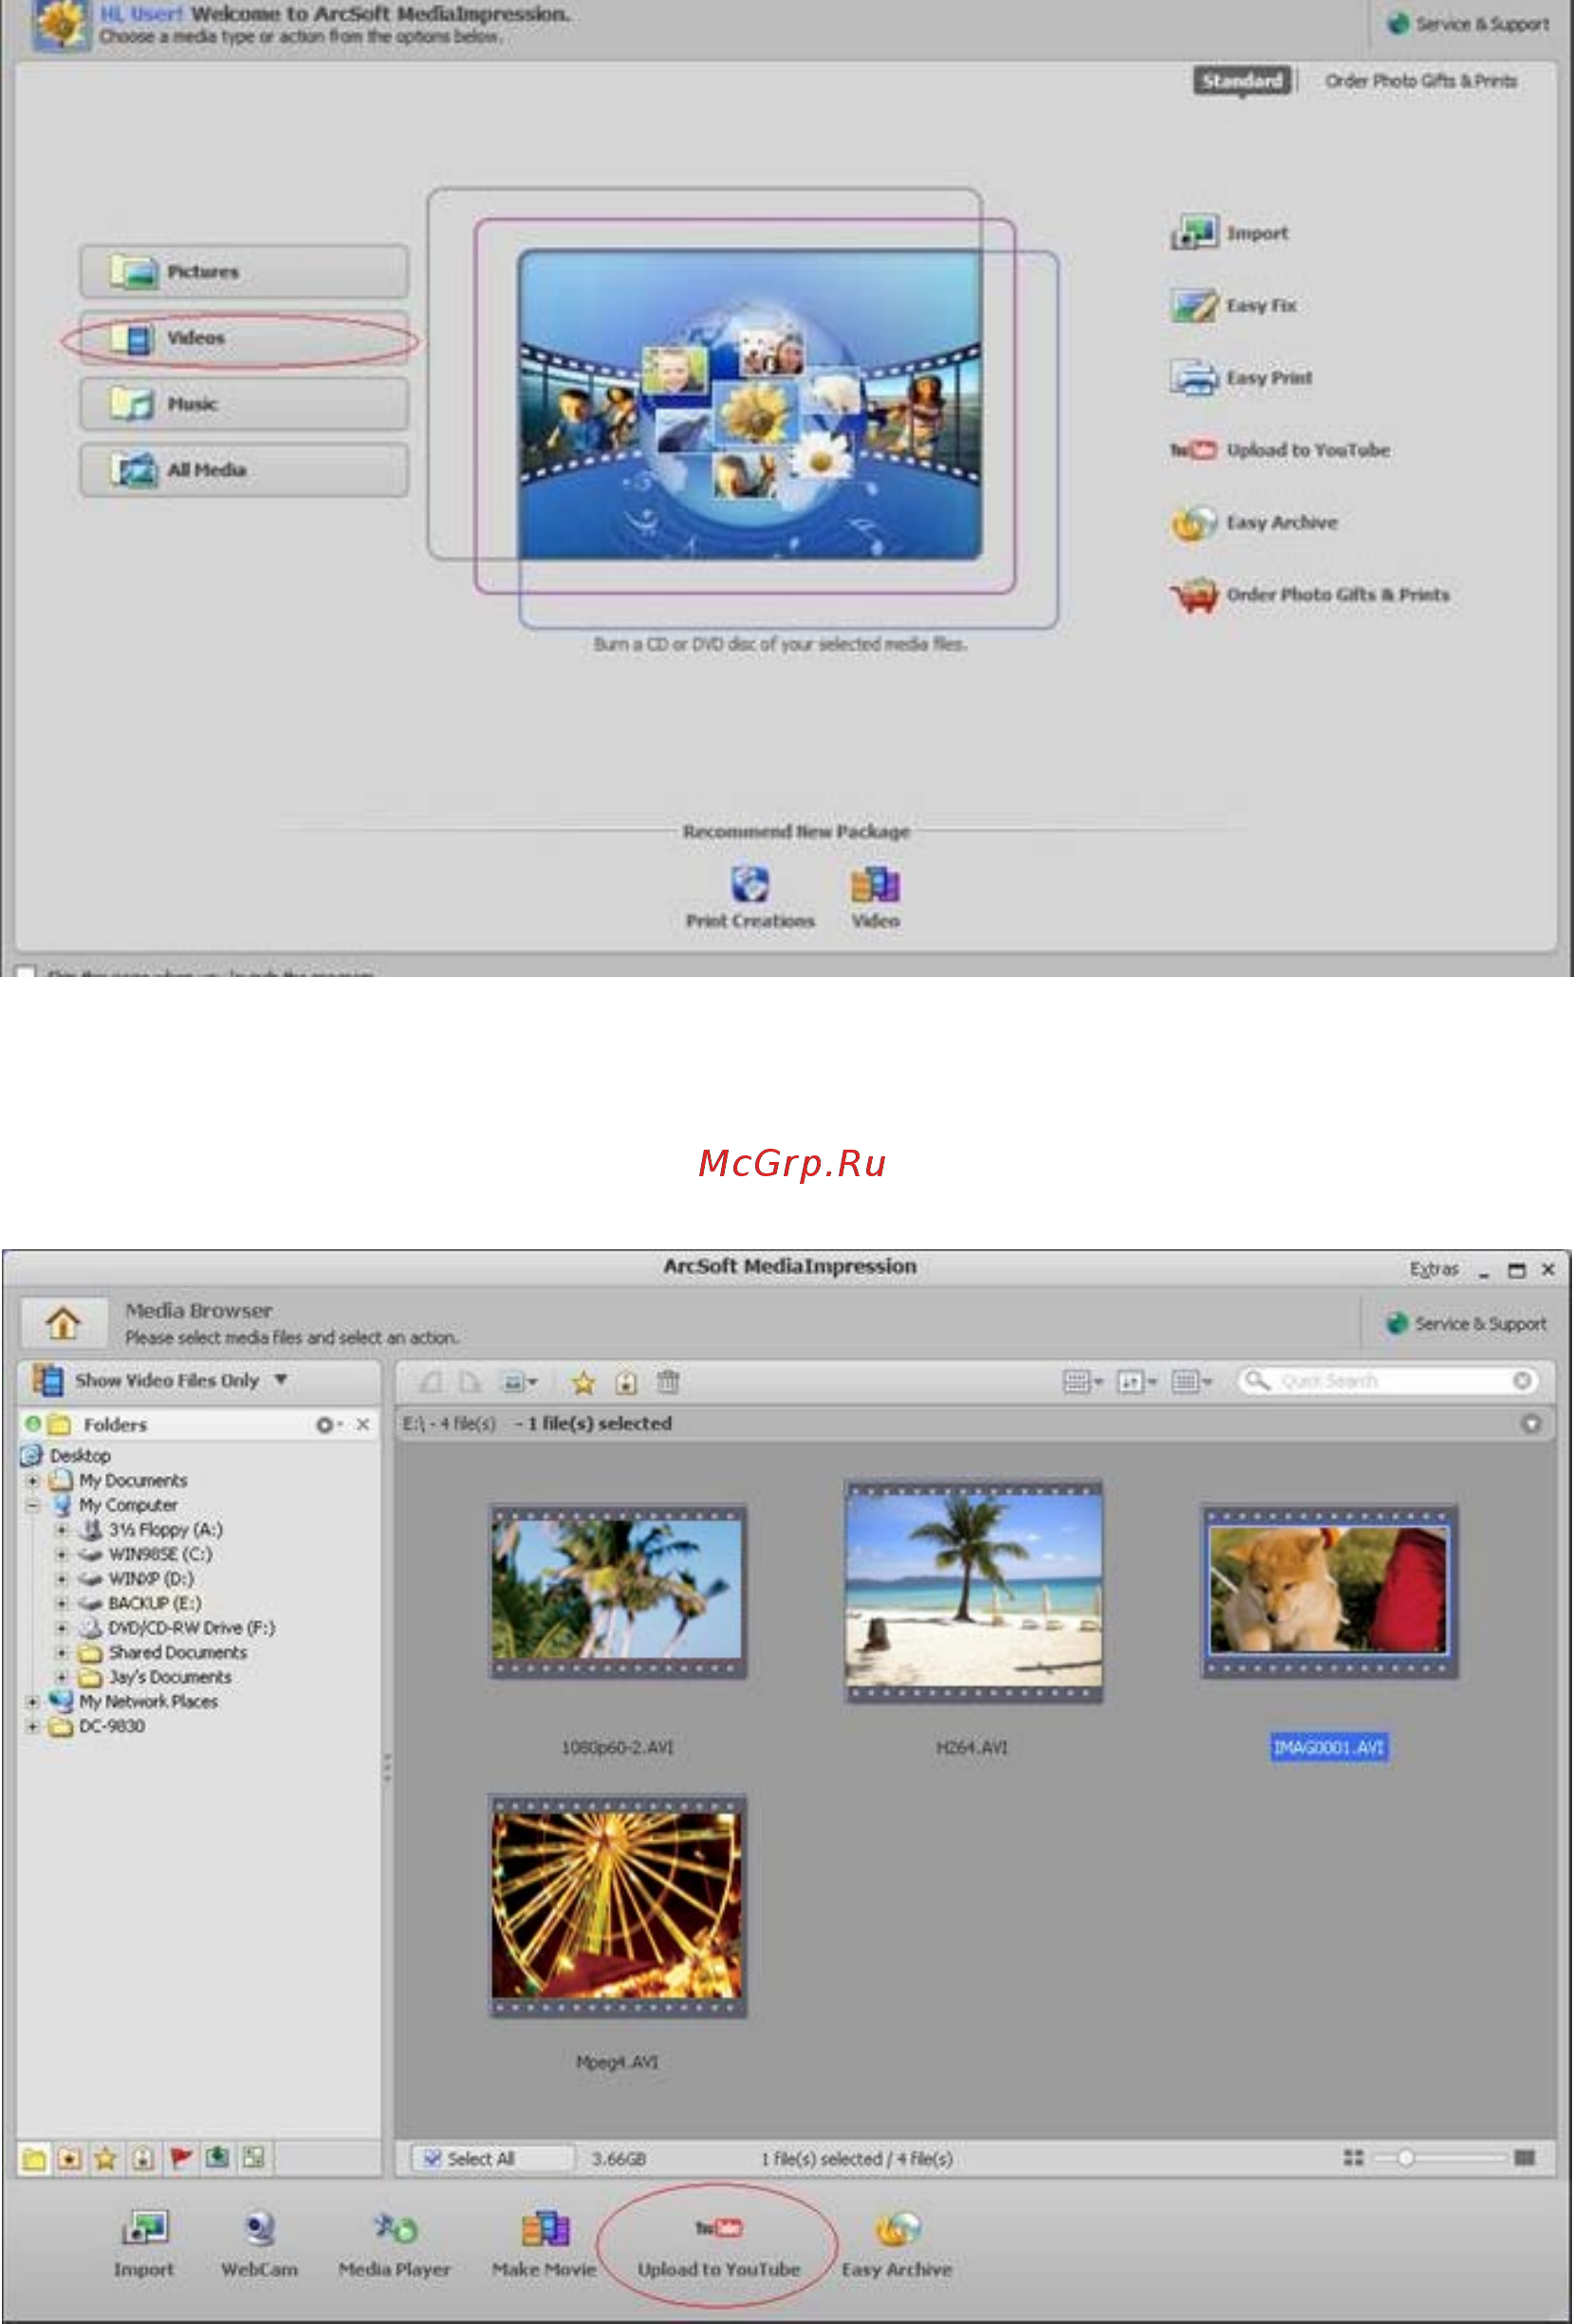Viewport: 1574px width, 2324px height.
Task: Open Order Photo Gifts & Prints cart icon
Action: pyautogui.click(x=1194, y=595)
